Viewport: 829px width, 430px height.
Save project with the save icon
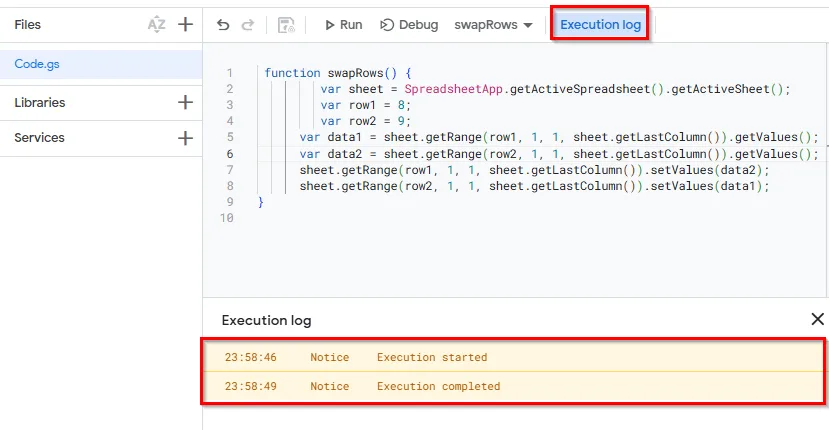coord(286,25)
